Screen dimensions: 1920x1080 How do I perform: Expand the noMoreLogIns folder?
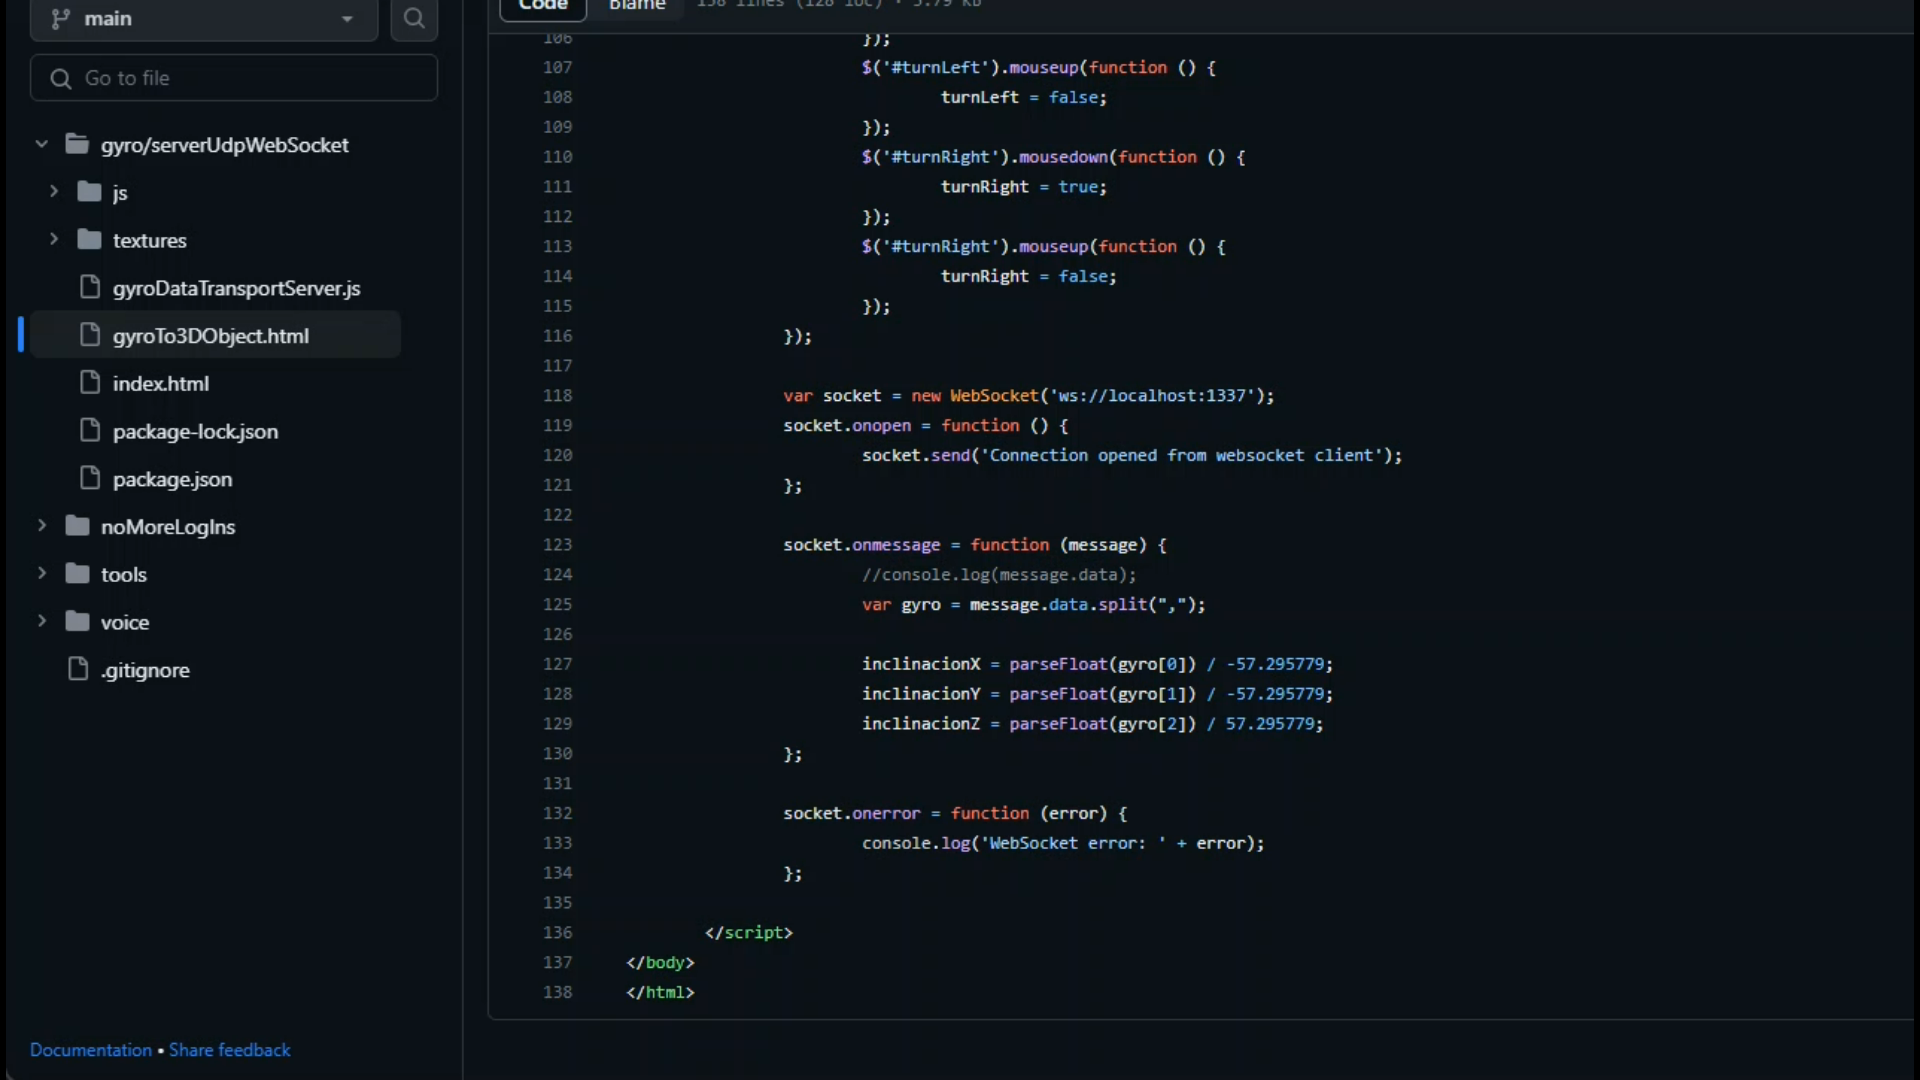[42, 526]
